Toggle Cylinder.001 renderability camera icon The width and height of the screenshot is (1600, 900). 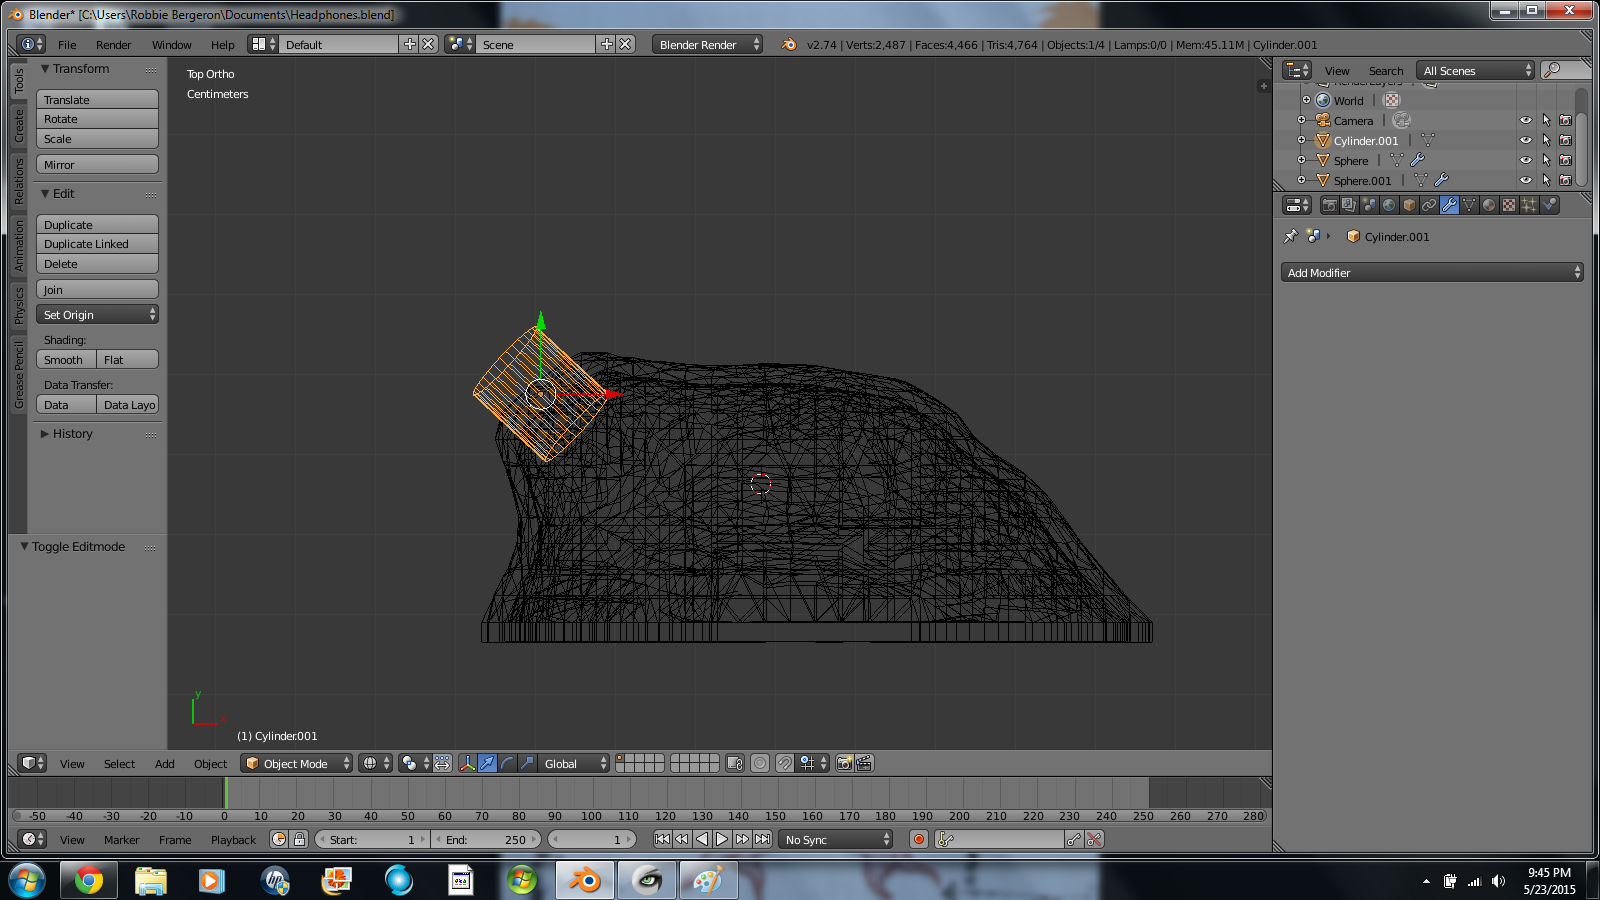pyautogui.click(x=1566, y=140)
